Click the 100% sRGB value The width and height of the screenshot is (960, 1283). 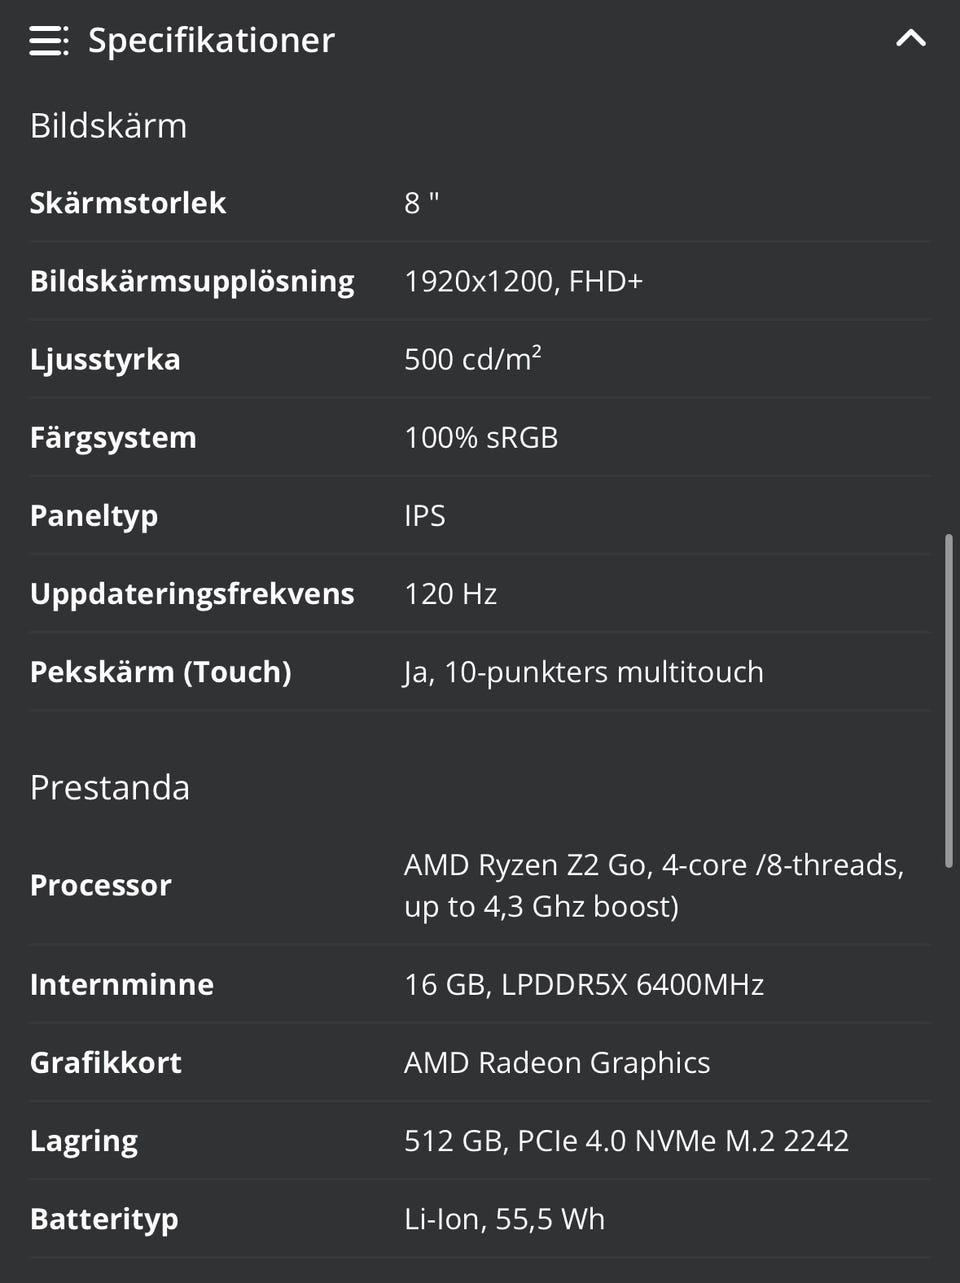tap(481, 437)
